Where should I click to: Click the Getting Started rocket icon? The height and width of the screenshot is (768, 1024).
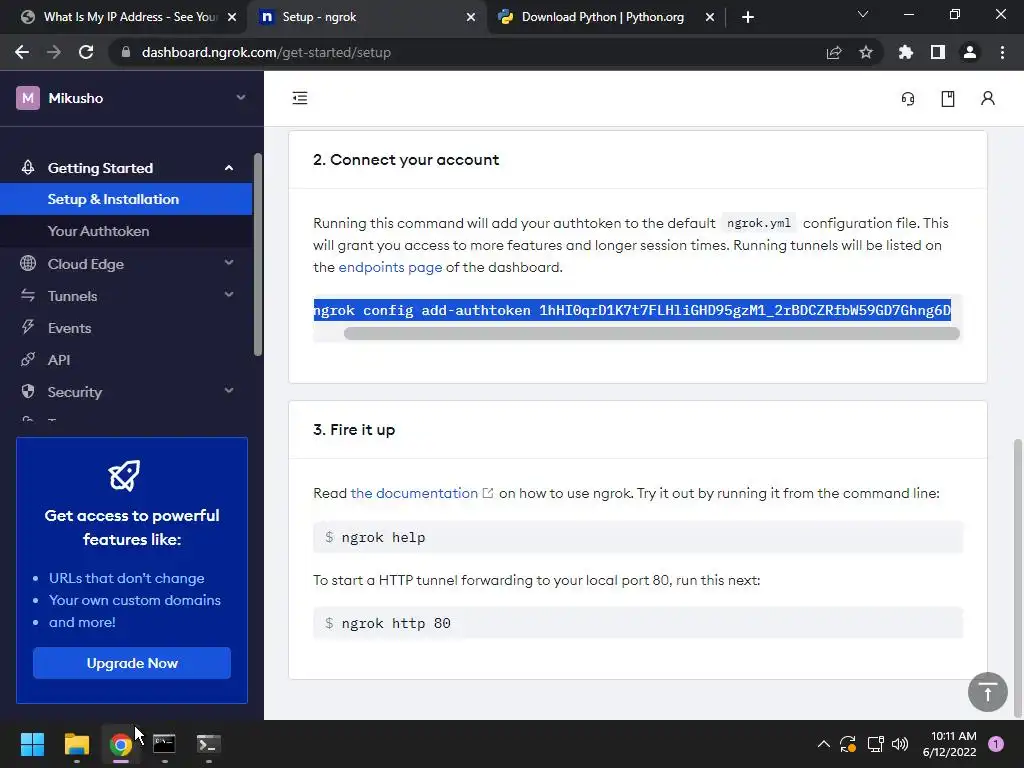tap(28, 168)
